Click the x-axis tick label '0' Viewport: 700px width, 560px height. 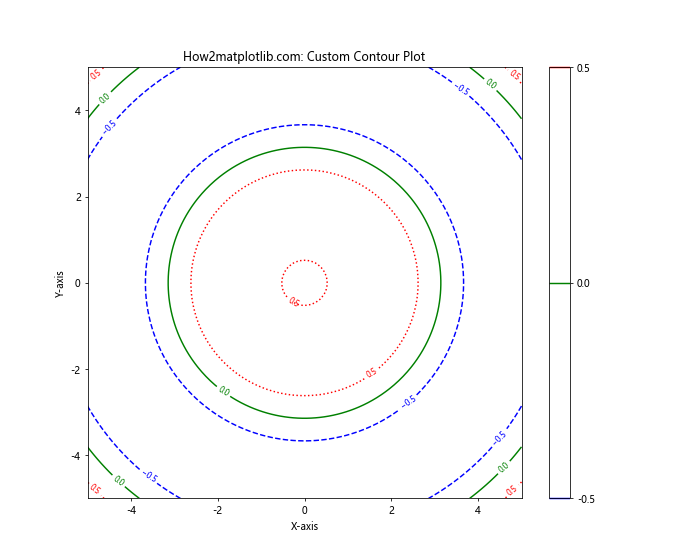[305, 509]
